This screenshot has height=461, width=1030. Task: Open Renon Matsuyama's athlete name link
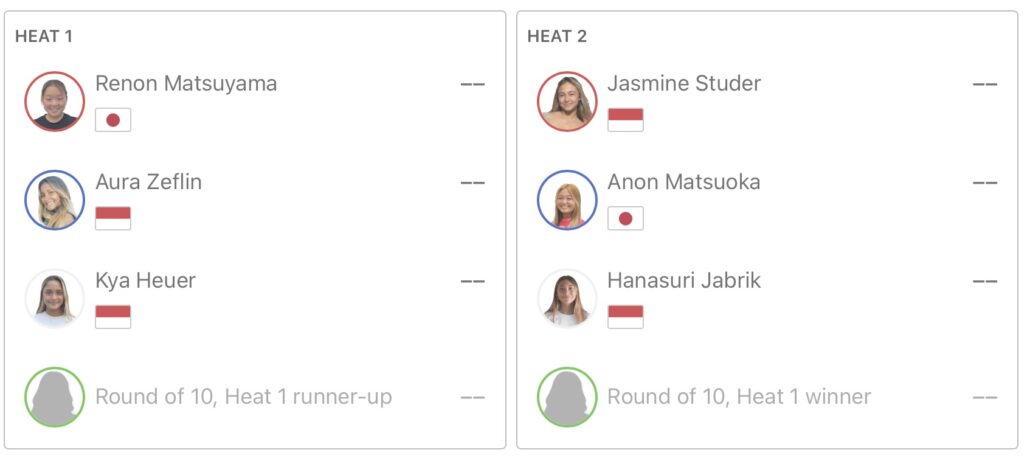tap(186, 84)
